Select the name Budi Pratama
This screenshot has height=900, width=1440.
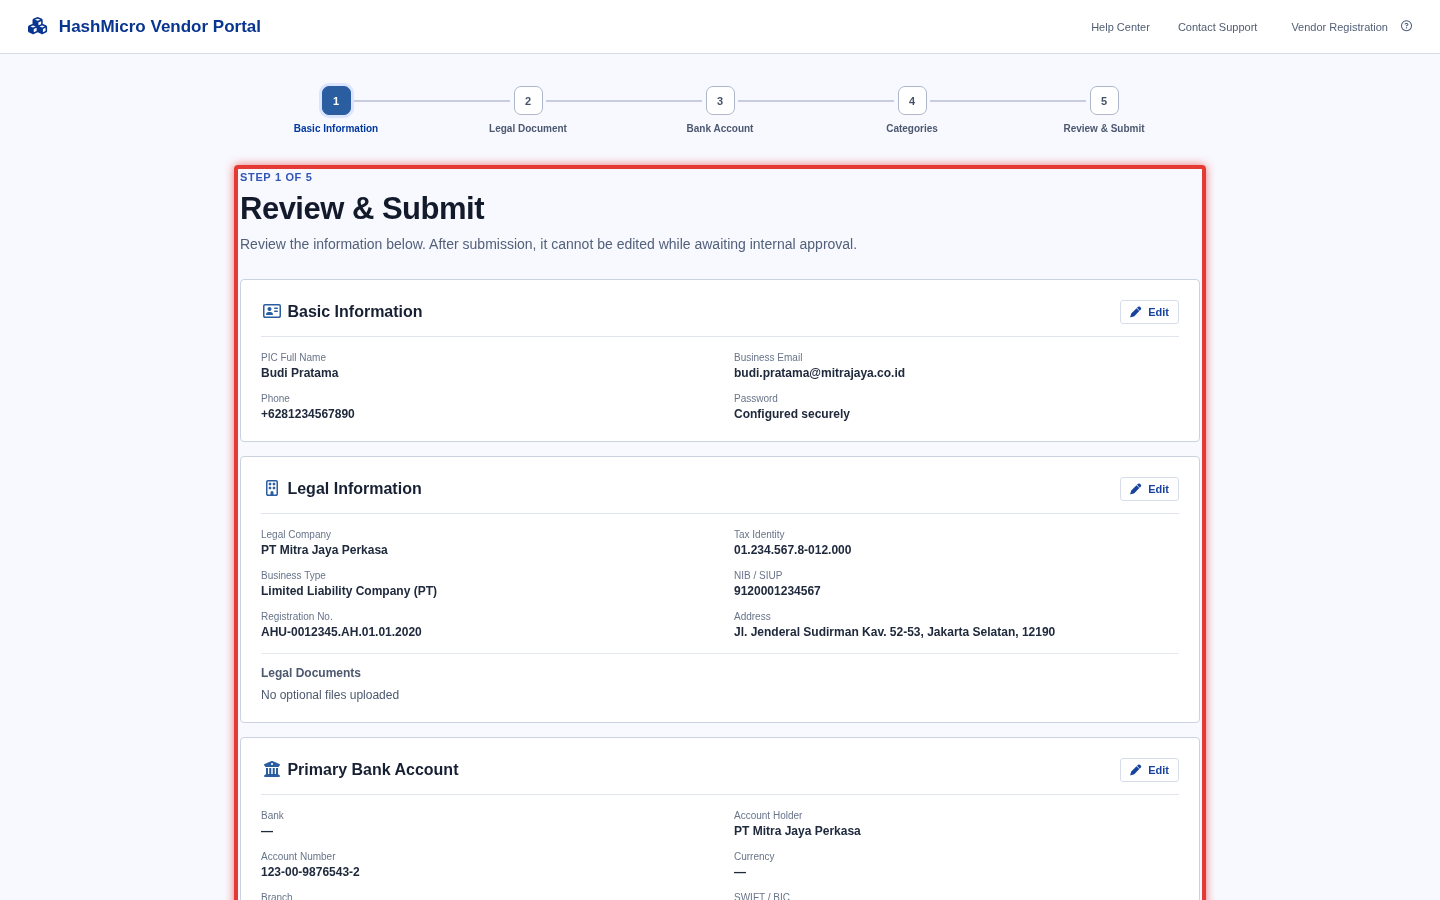[x=300, y=373]
